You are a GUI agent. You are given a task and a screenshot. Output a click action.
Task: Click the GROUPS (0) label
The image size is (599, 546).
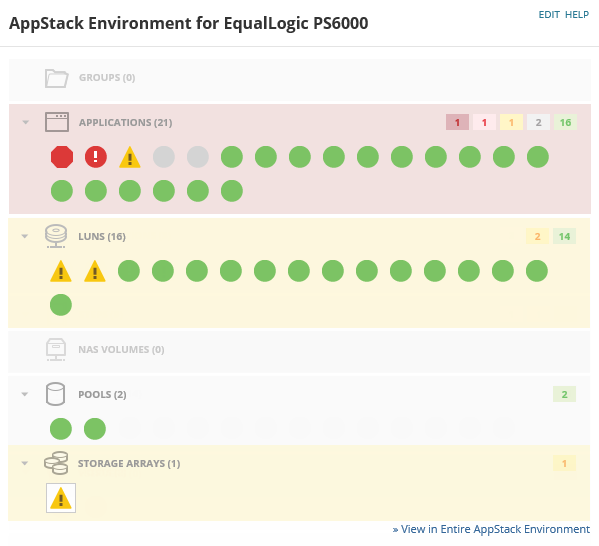tap(107, 78)
